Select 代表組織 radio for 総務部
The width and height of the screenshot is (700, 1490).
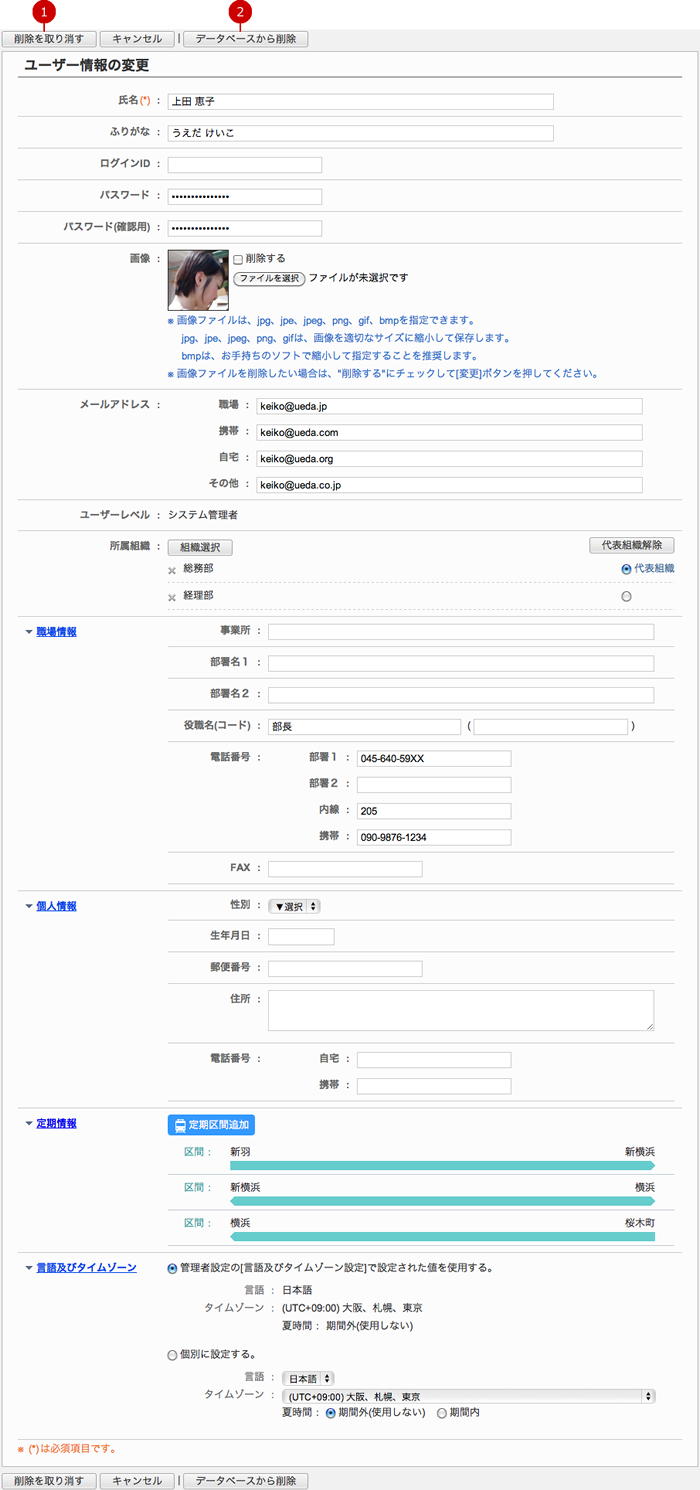point(626,568)
